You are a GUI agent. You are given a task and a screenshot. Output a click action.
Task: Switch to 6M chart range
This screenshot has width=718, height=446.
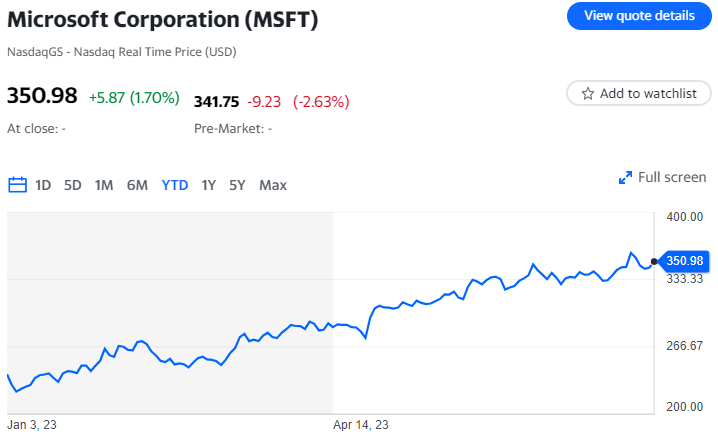coord(137,185)
